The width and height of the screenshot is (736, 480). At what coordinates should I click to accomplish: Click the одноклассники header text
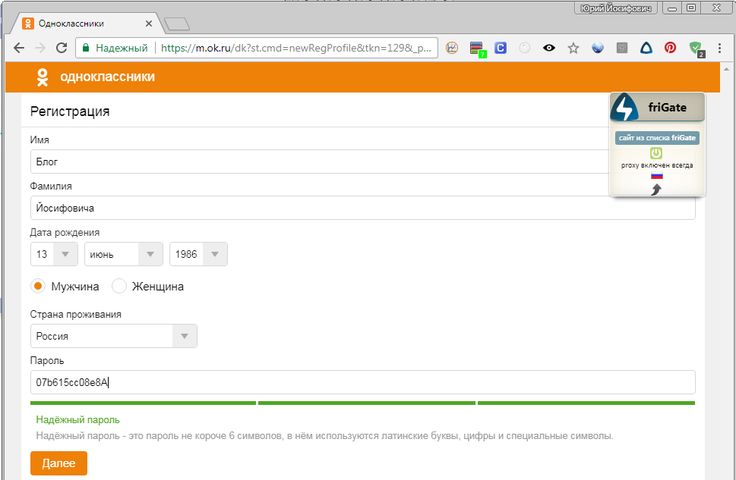pos(107,77)
